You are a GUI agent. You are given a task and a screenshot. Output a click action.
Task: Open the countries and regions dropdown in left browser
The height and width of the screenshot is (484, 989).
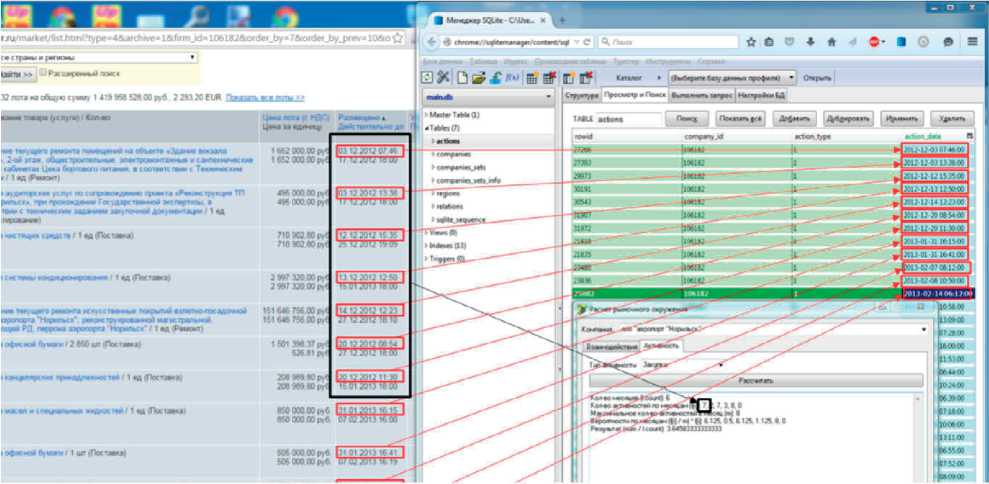coord(98,57)
